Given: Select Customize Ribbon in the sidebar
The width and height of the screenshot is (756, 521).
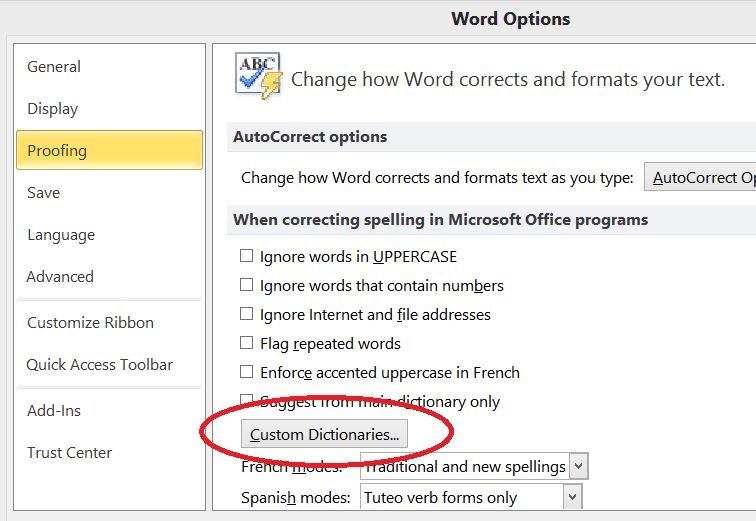Looking at the screenshot, I should click(x=91, y=323).
